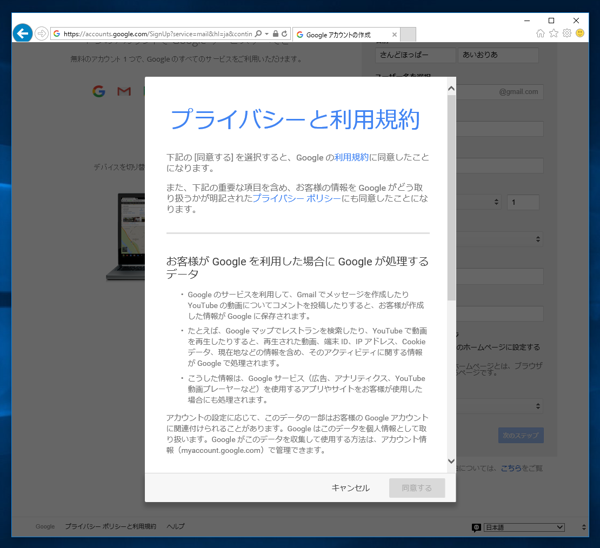This screenshot has height=548, width=600.
Task: Open a new blank tab
Action: click(408, 34)
